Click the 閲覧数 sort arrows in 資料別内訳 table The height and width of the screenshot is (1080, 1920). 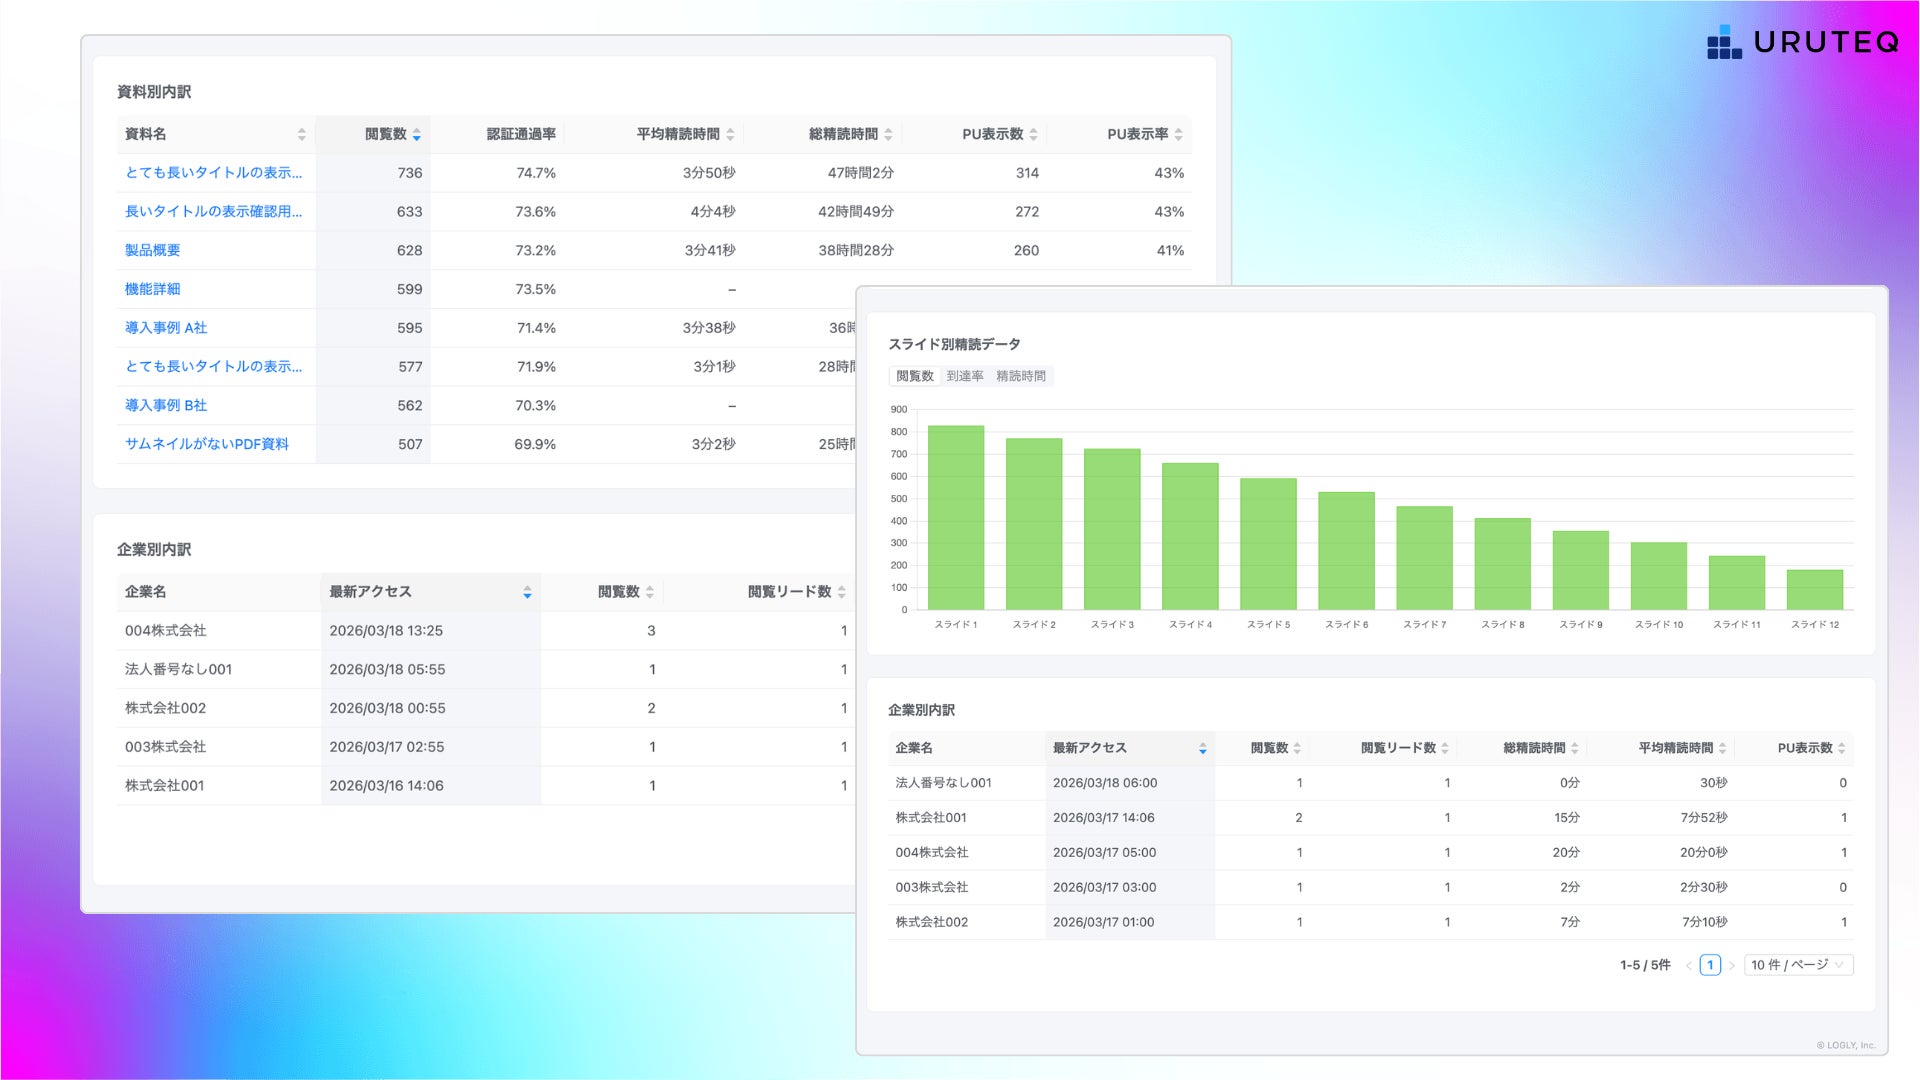[x=416, y=134]
